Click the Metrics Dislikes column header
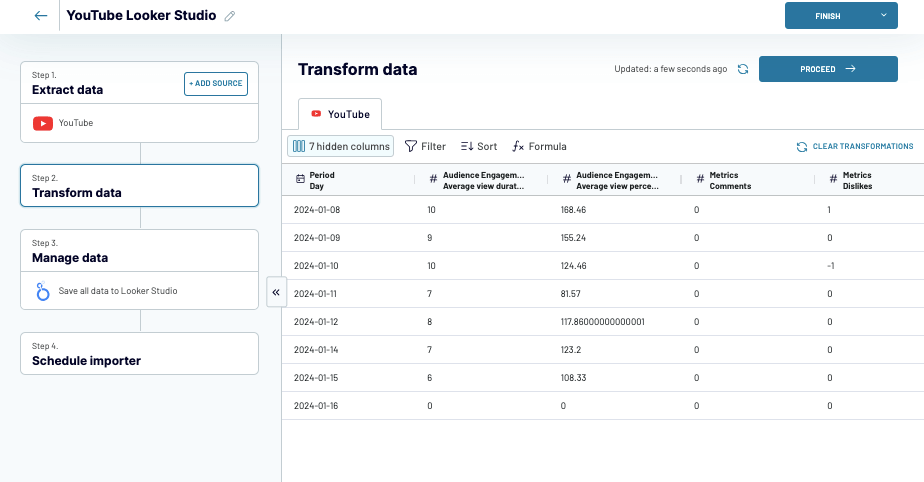This screenshot has height=482, width=924. click(x=869, y=180)
